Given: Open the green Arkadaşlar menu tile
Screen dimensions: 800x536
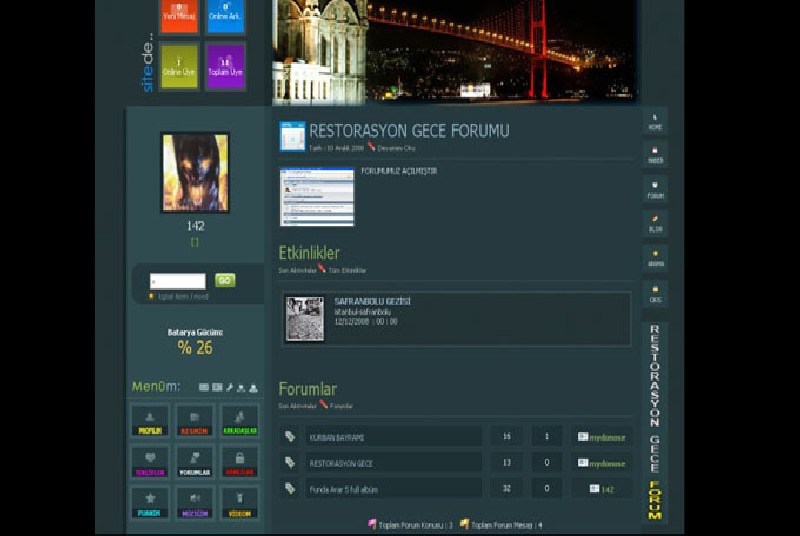Looking at the screenshot, I should (240, 421).
